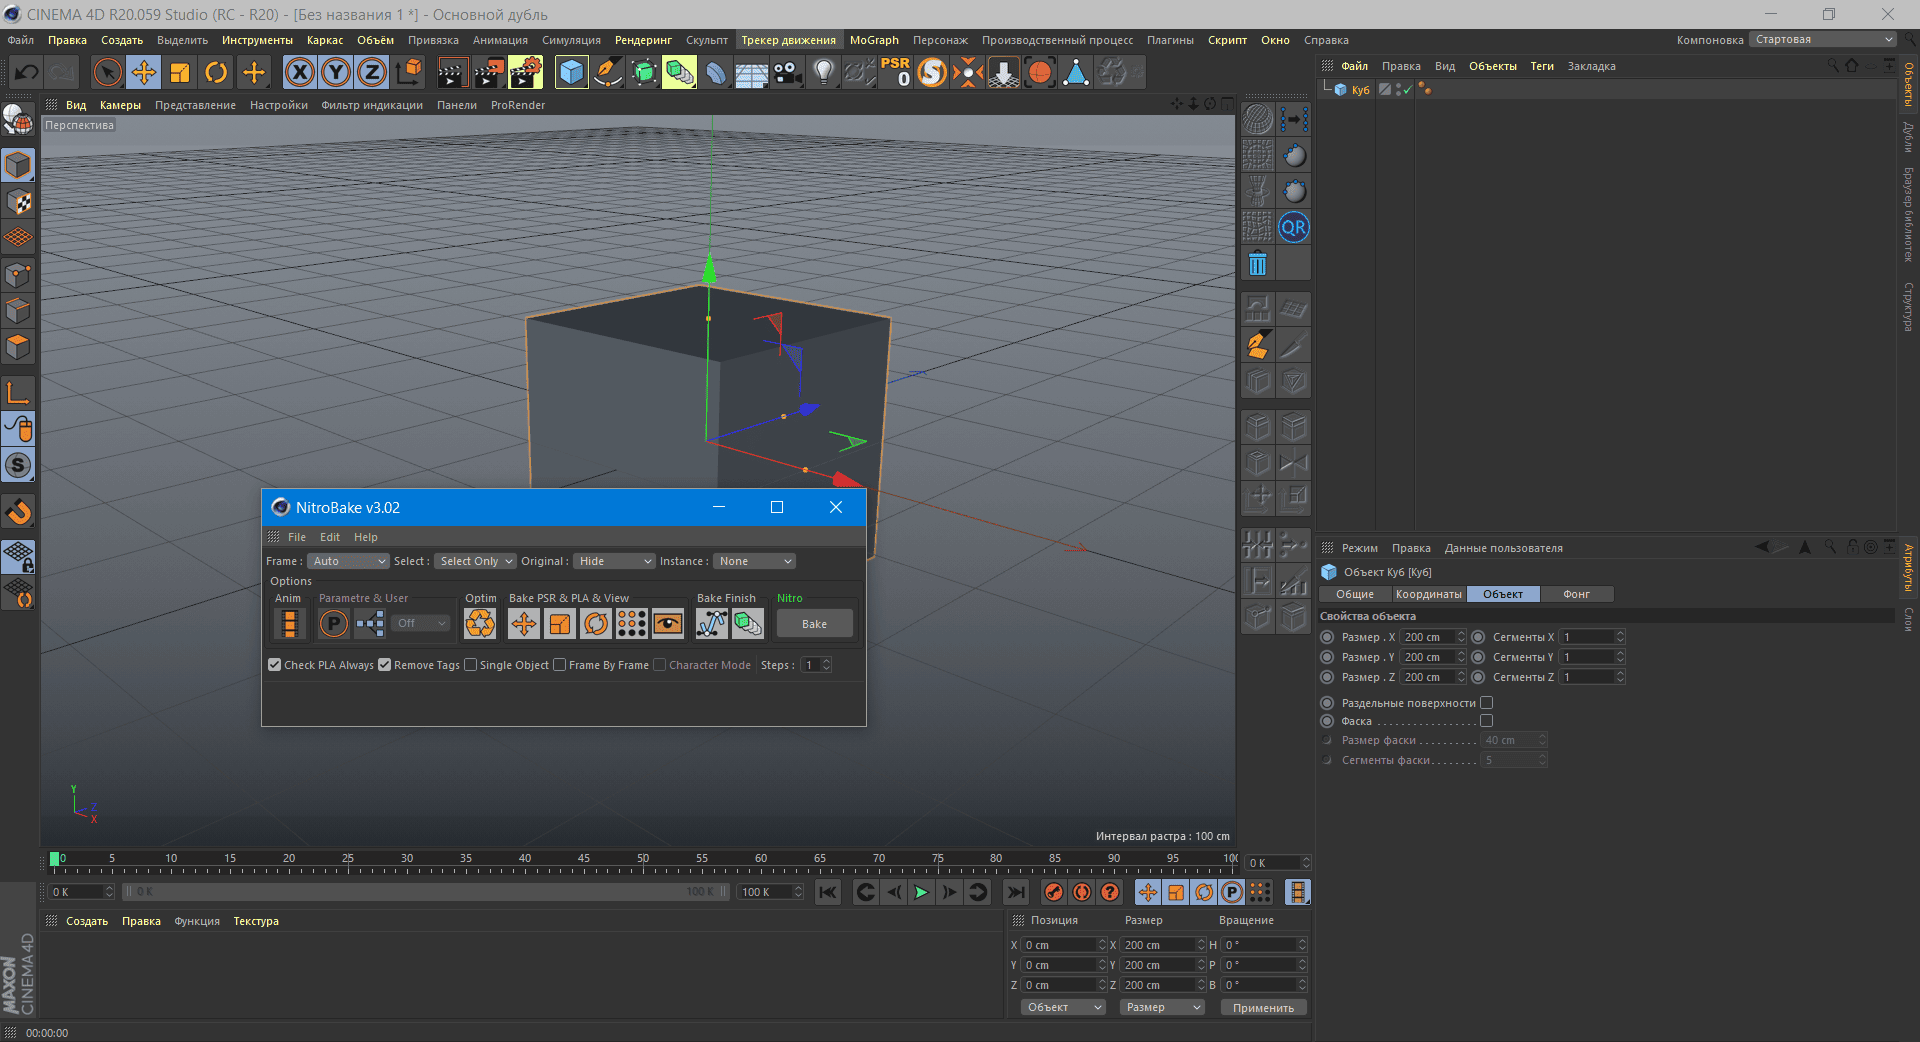This screenshot has height=1042, width=1920.
Task: Expand the Original Hide dropdown
Action: [x=614, y=561]
